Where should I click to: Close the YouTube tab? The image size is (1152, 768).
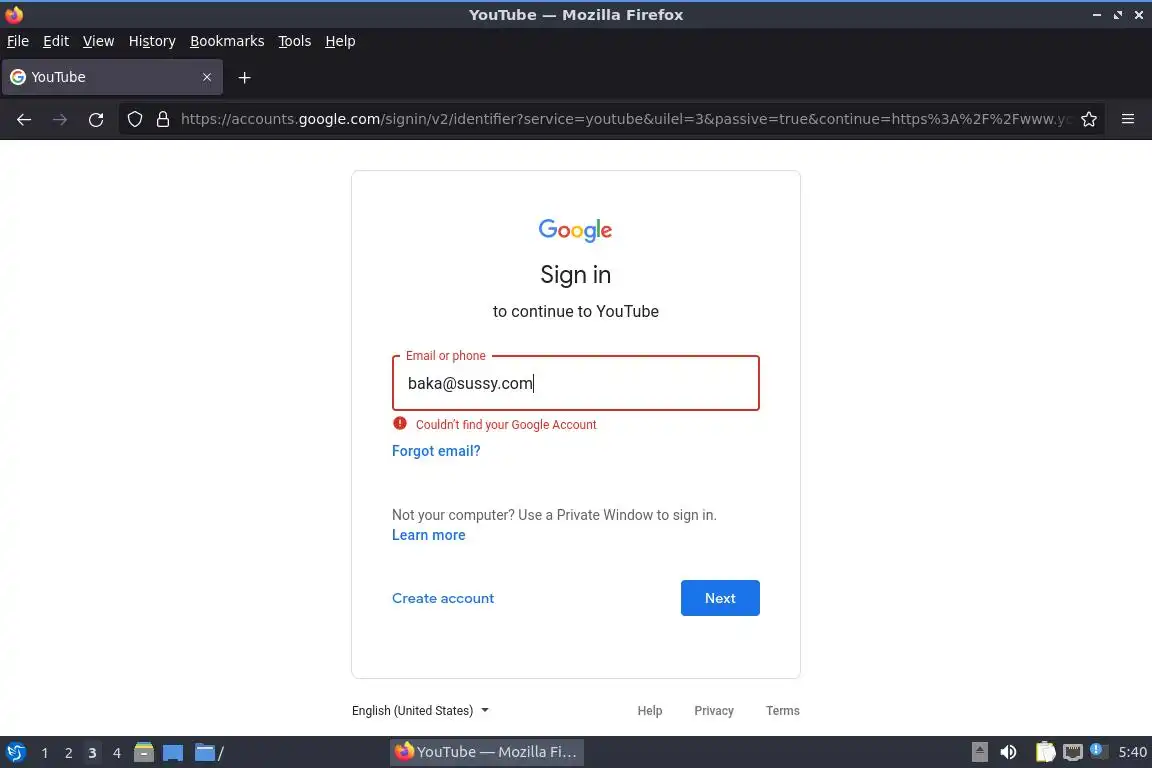(x=207, y=77)
